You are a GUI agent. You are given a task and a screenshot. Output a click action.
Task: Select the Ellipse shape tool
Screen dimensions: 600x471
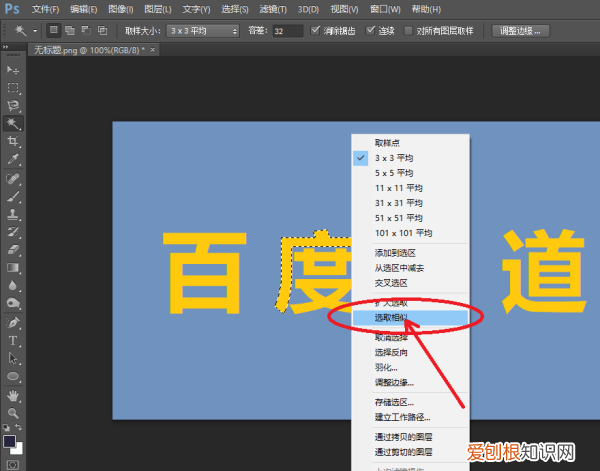13,376
